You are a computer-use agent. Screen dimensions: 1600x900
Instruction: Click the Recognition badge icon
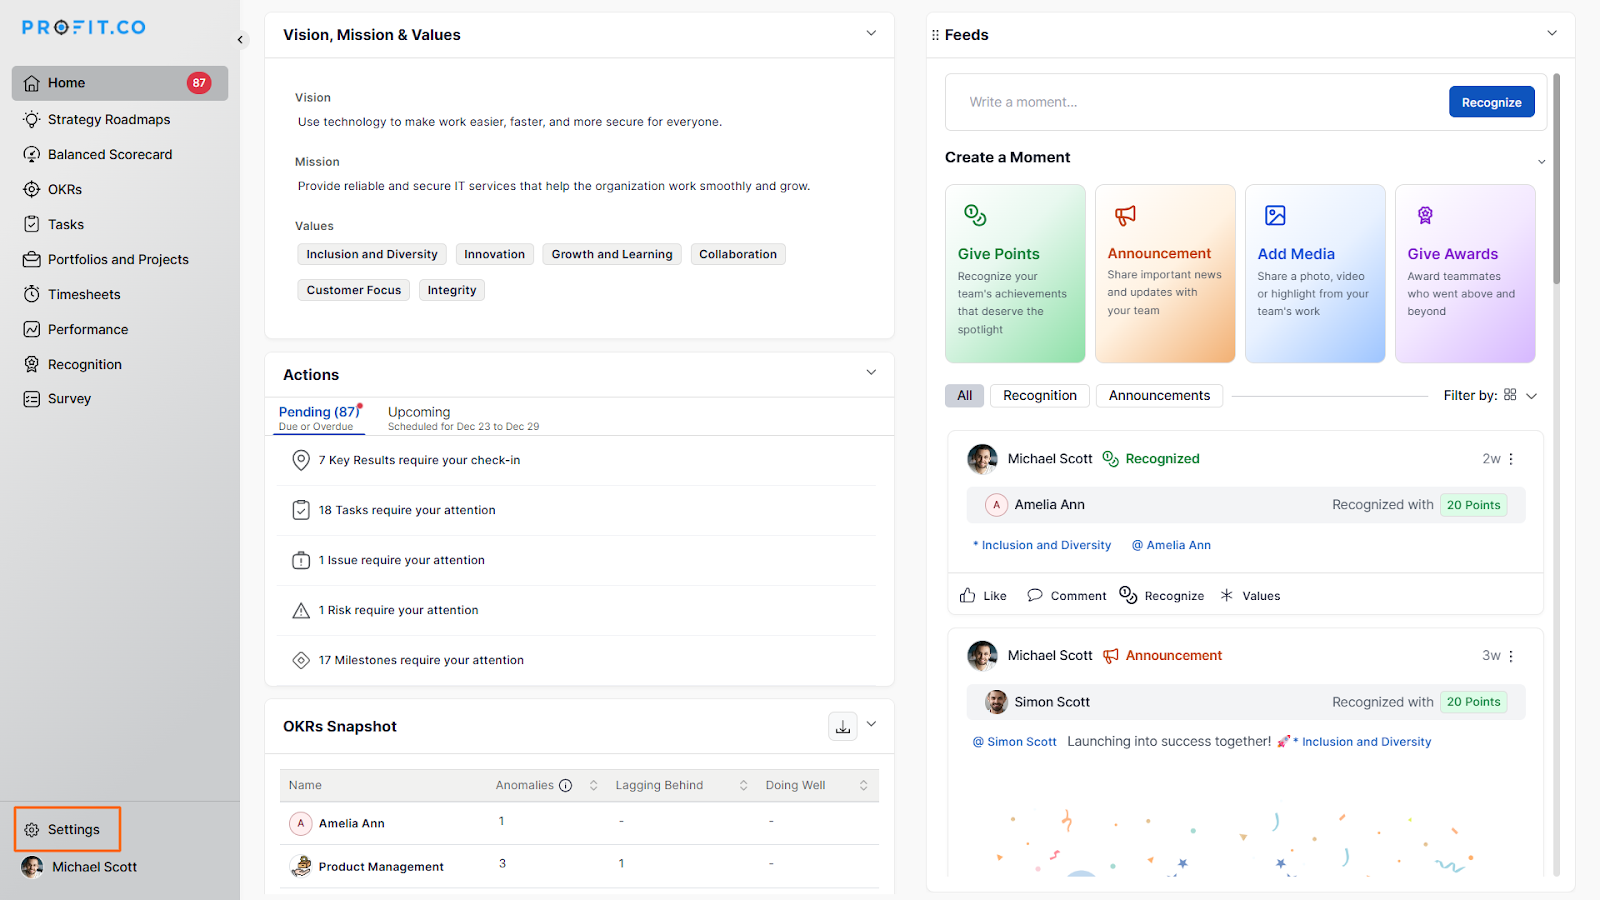pos(32,364)
